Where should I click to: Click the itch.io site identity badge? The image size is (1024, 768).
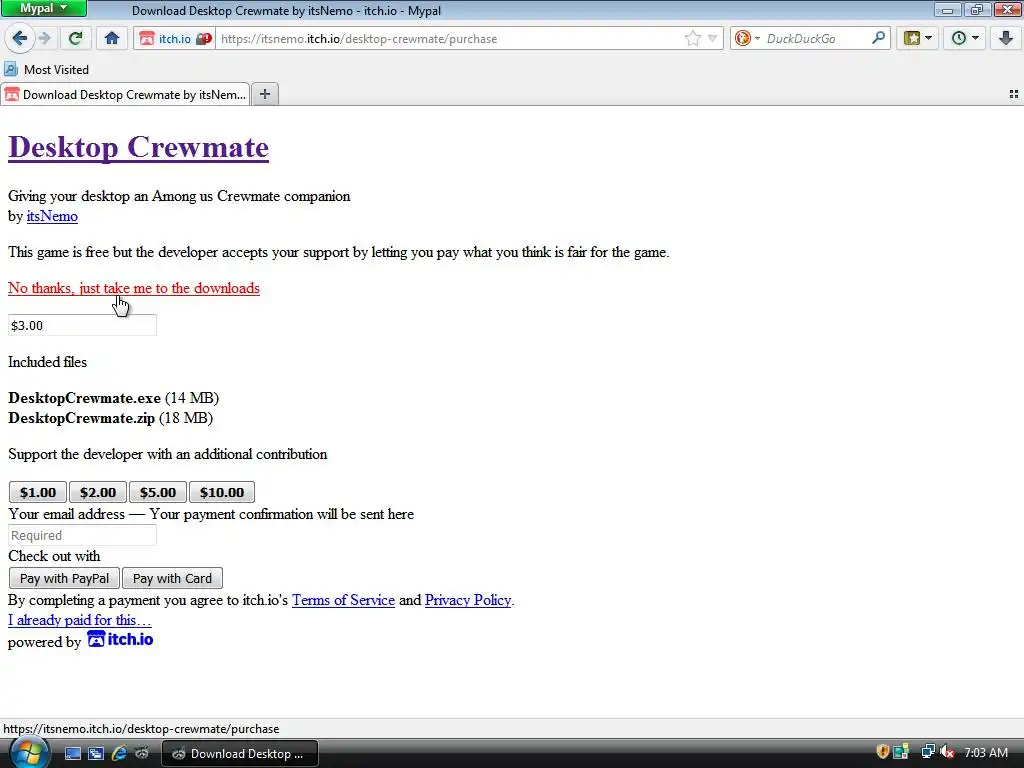coord(166,39)
